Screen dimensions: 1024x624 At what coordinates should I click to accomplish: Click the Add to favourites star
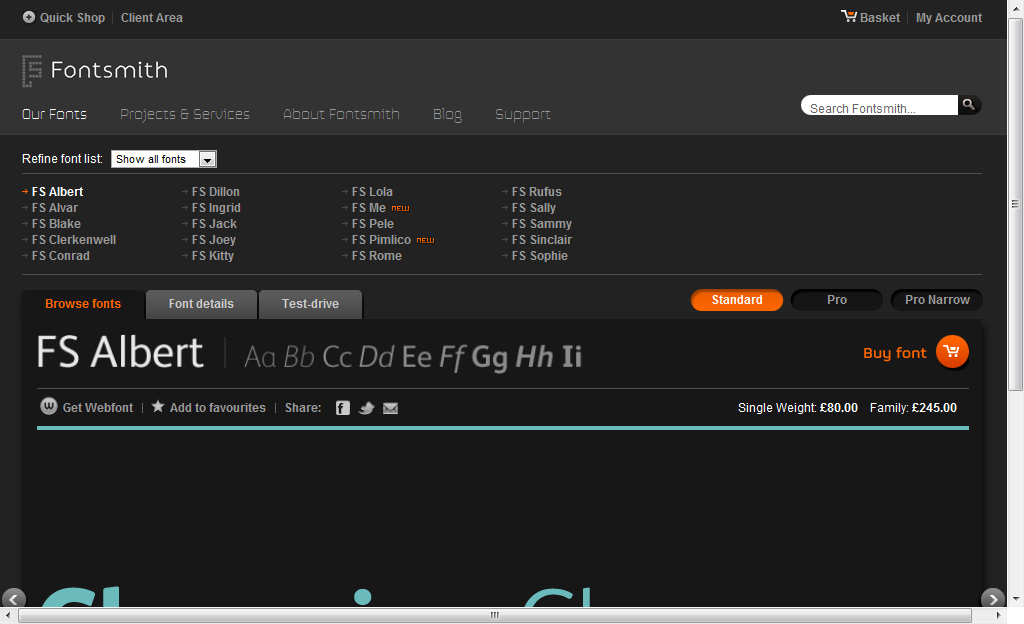point(158,407)
